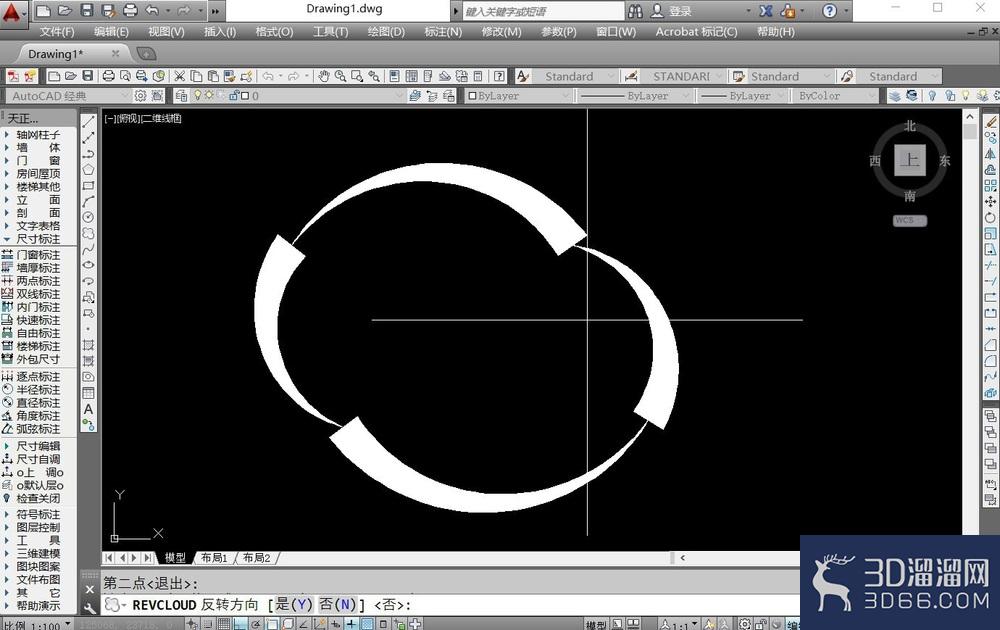Select the Erase tool in modify toolbar
The image size is (1000, 630).
tap(990, 121)
